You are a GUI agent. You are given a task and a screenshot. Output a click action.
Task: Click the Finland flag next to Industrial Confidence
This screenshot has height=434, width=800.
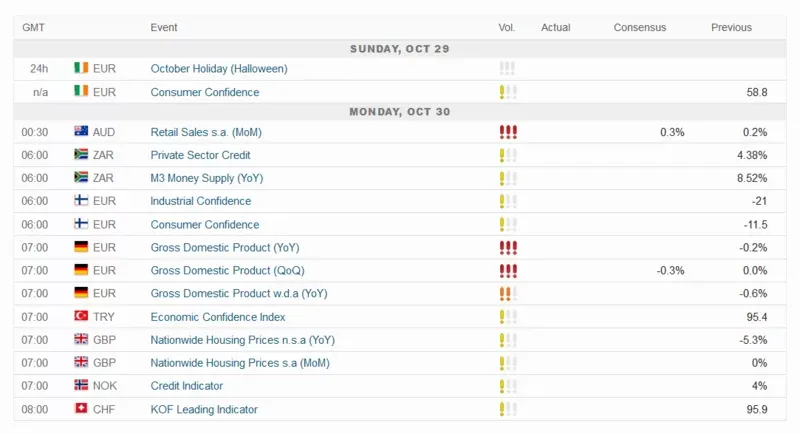(x=81, y=200)
